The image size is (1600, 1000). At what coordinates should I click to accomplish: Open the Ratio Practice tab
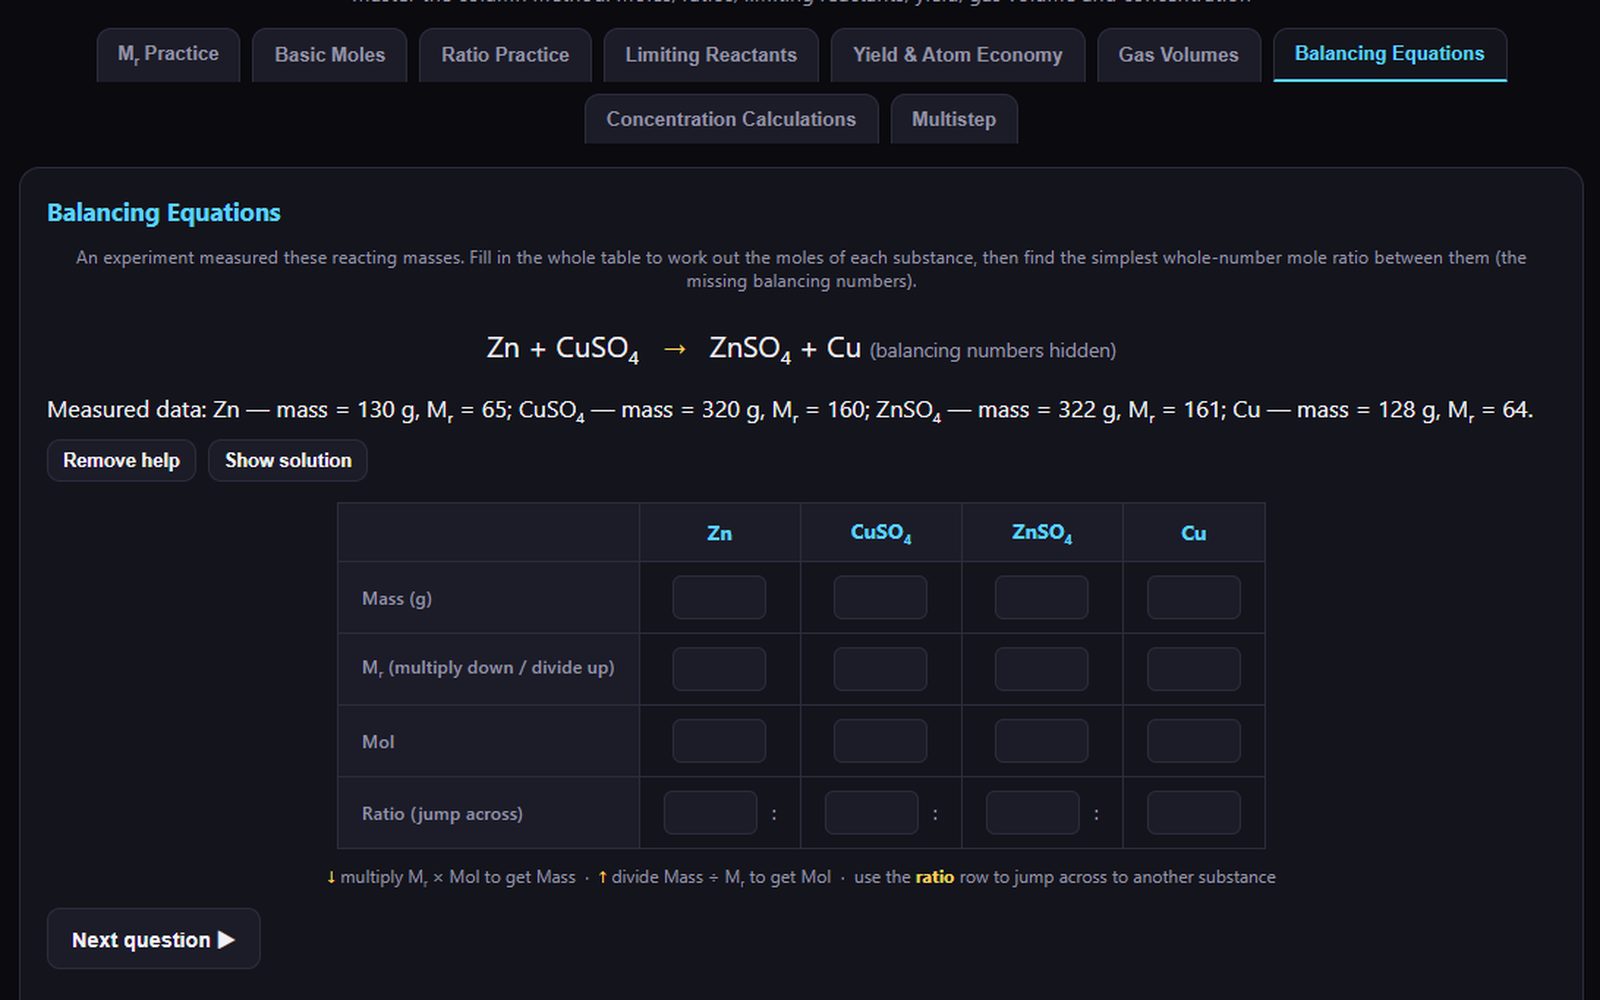[x=505, y=55]
